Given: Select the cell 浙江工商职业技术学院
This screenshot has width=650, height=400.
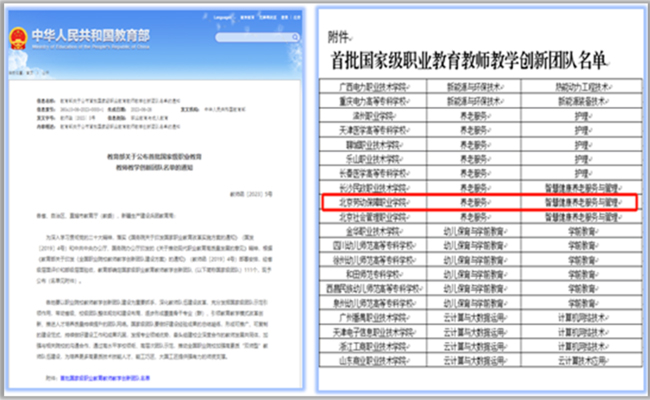Looking at the screenshot, I should [x=373, y=347].
